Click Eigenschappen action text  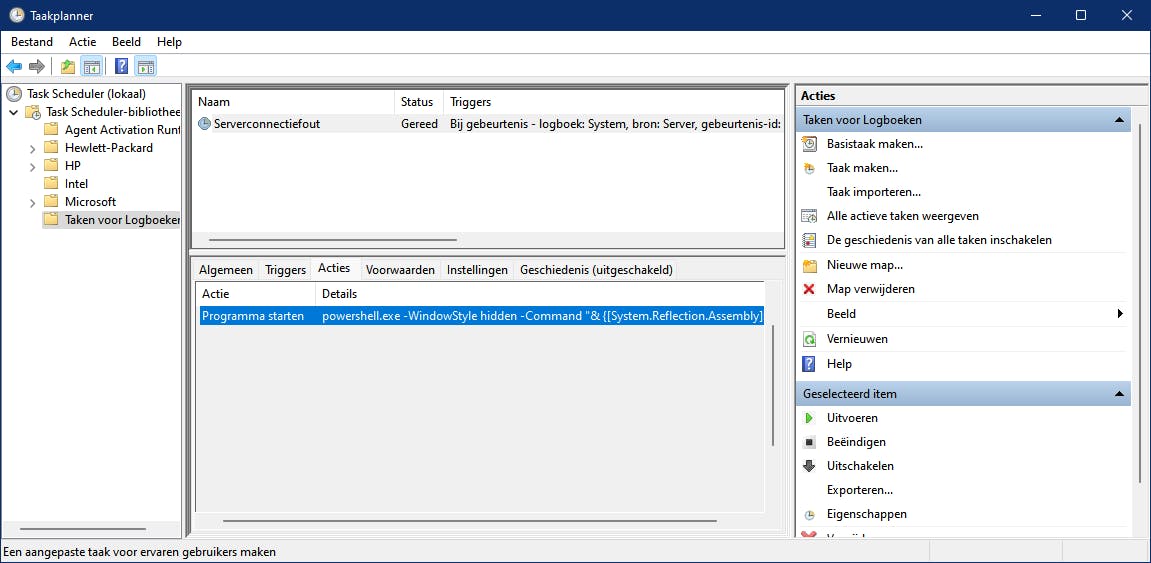click(867, 515)
